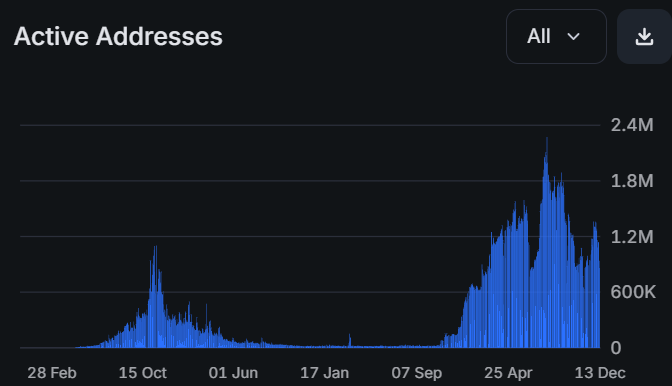Viewport: 672px width, 386px height.
Task: Click the 07 Sep x-axis date
Action: 417,373
